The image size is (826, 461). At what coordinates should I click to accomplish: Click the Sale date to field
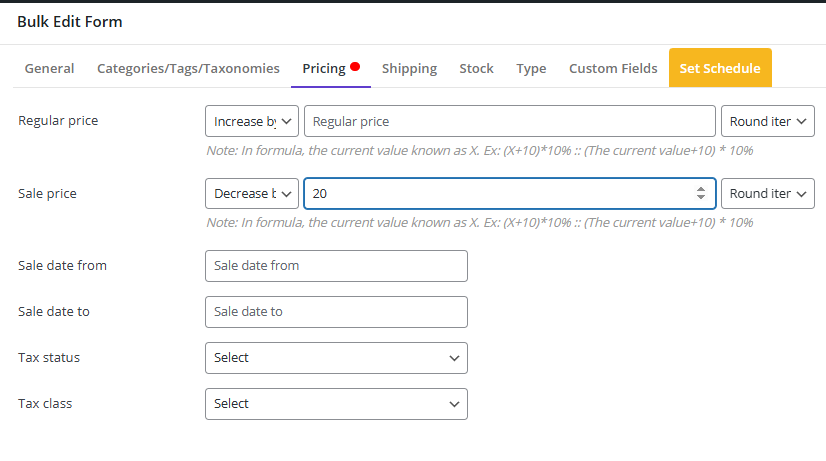point(336,312)
